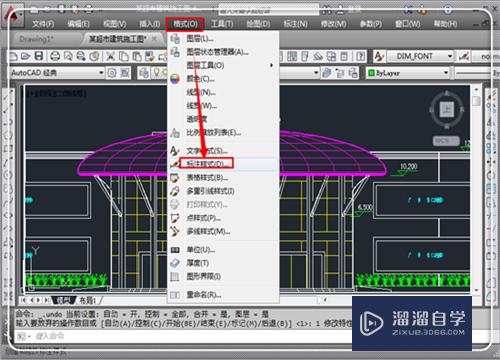Select 线型(N)... menu entry
Image resolution: width=500 pixels, height=360 pixels.
point(223,92)
